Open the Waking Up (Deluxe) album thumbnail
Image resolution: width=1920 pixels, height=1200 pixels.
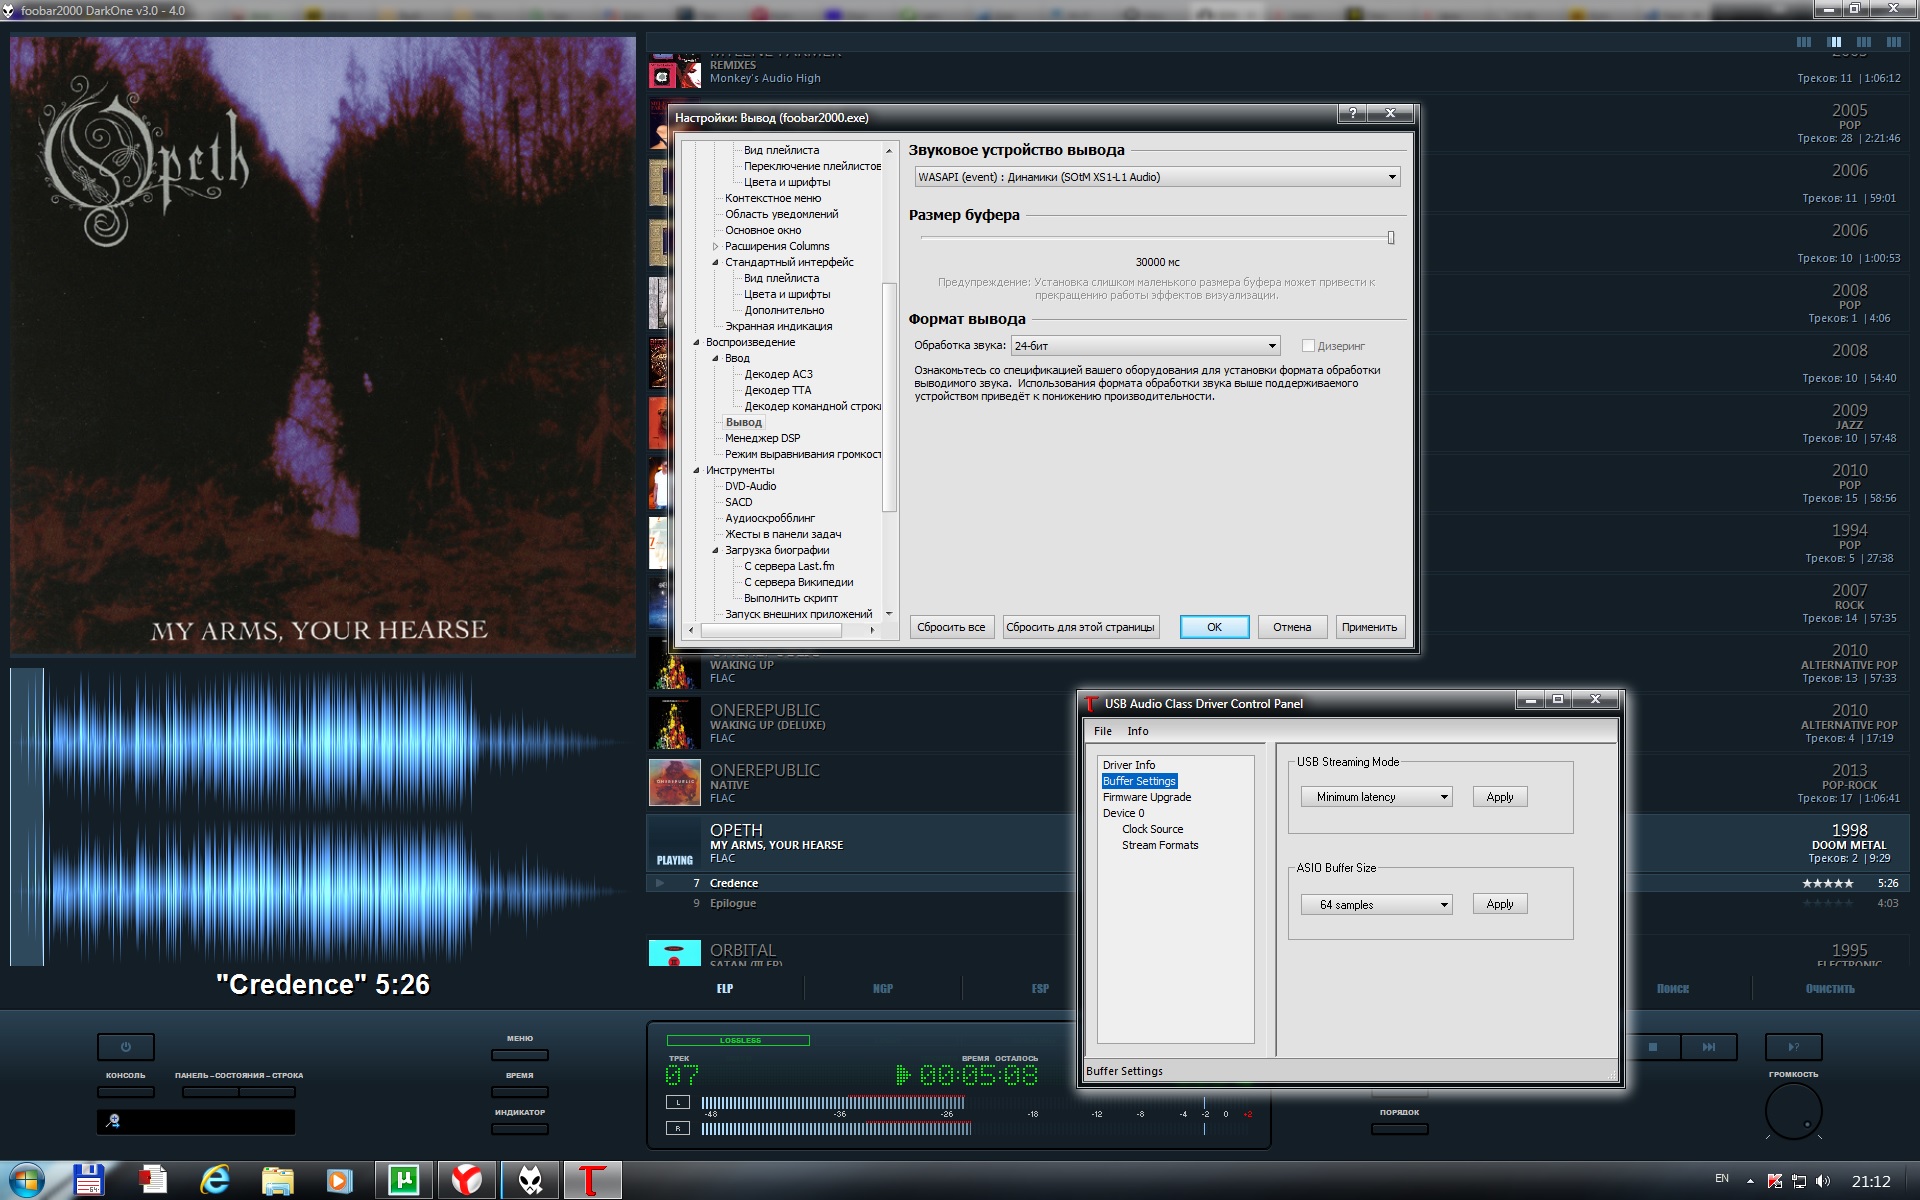[674, 723]
